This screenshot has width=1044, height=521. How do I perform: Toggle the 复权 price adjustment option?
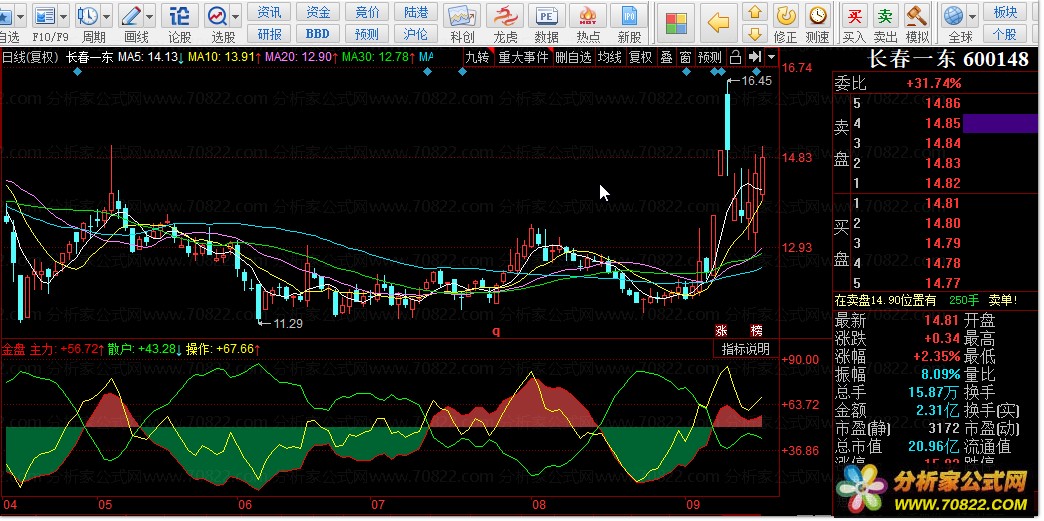pyautogui.click(x=641, y=57)
